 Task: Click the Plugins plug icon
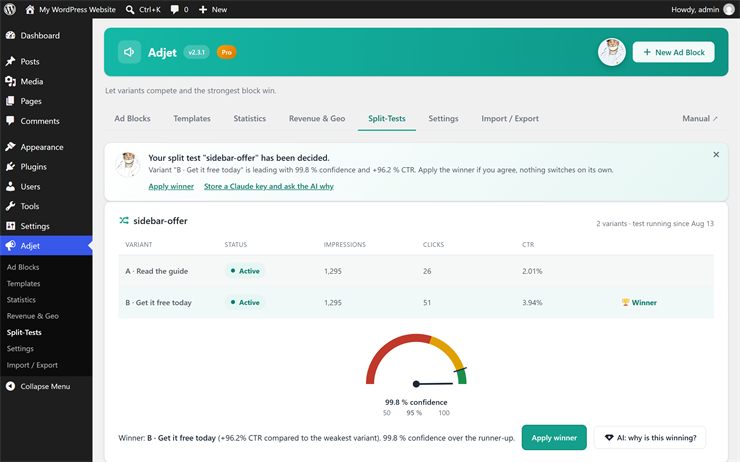[10, 167]
